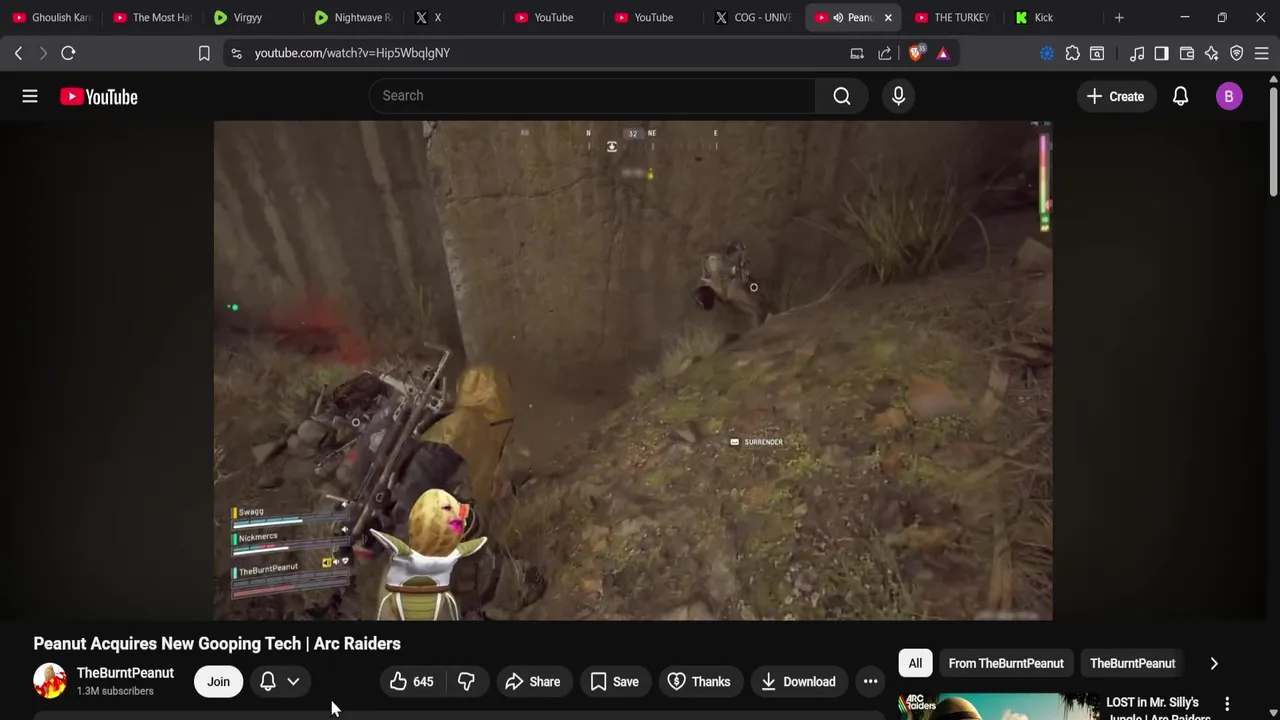Click video title Peanut Acquires New Gooping Tech

tap(217, 643)
